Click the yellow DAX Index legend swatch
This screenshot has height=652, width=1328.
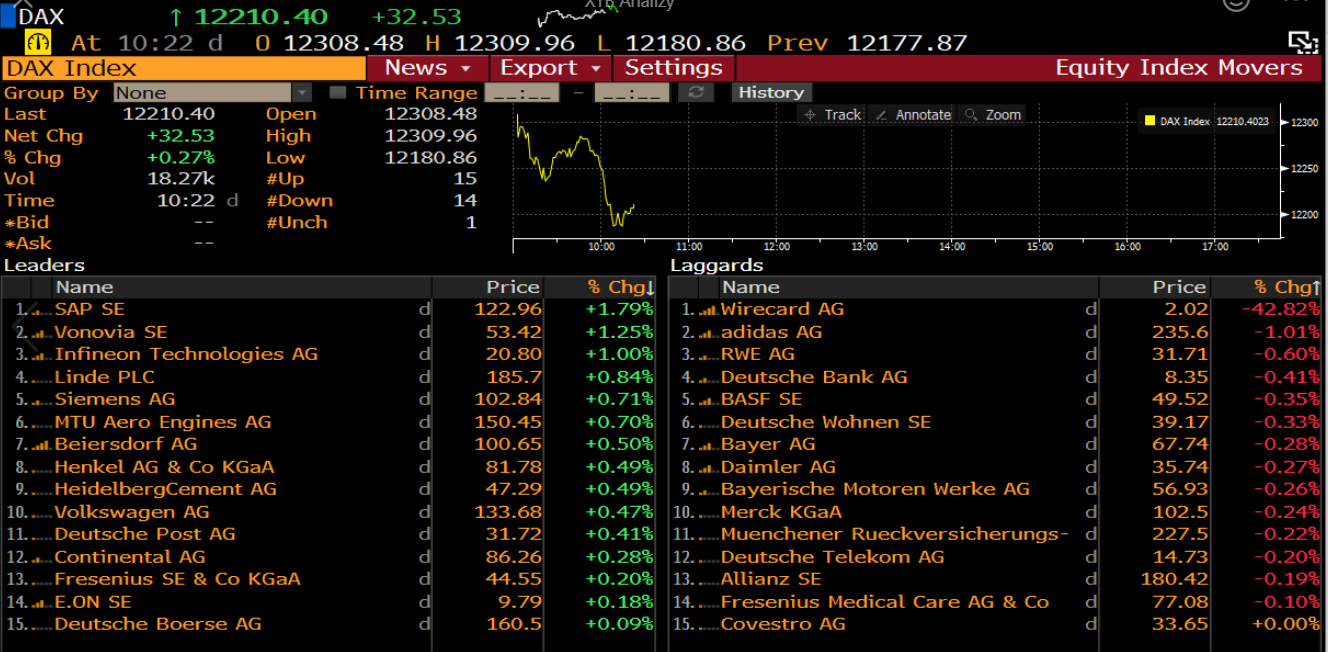coord(1150,121)
